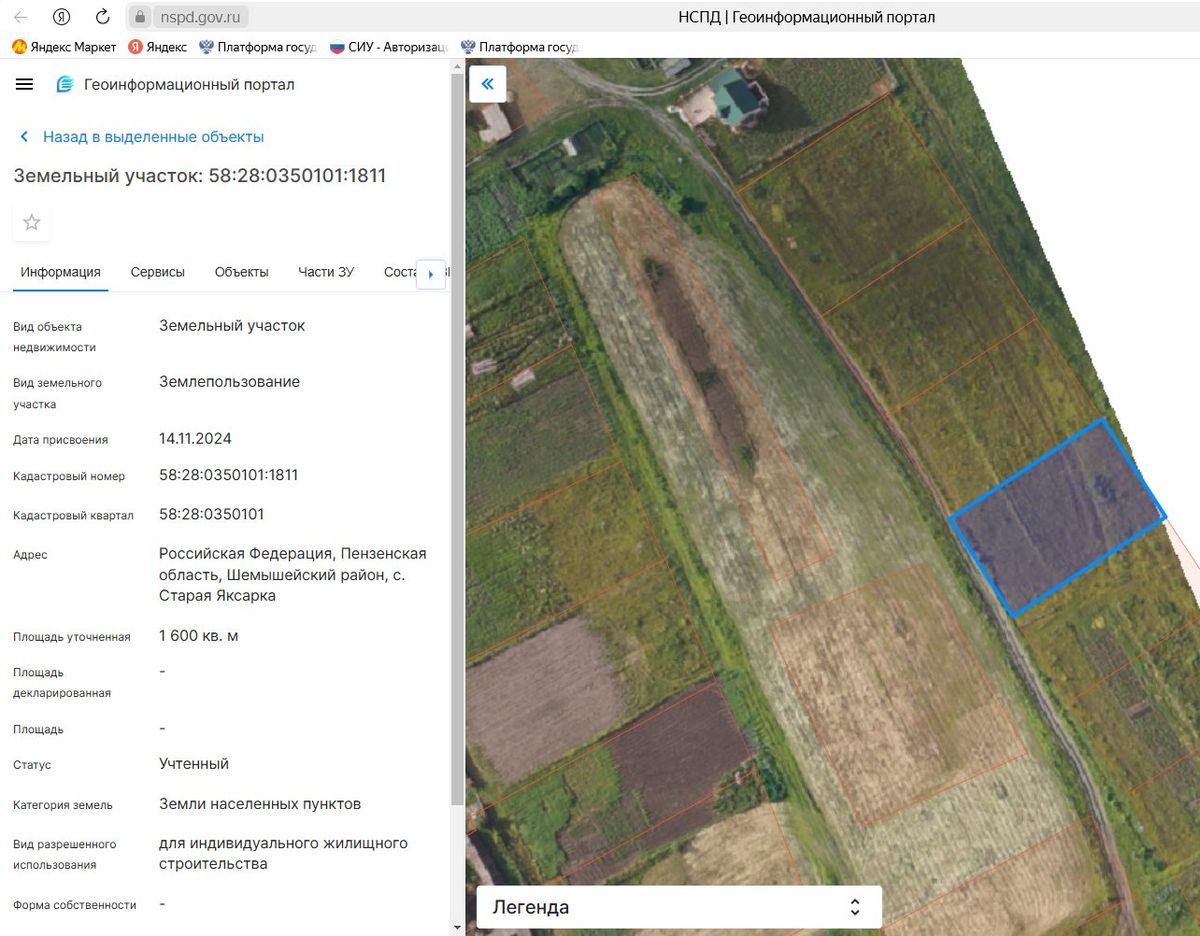
Task: Click the Землепользование value
Action: (230, 382)
